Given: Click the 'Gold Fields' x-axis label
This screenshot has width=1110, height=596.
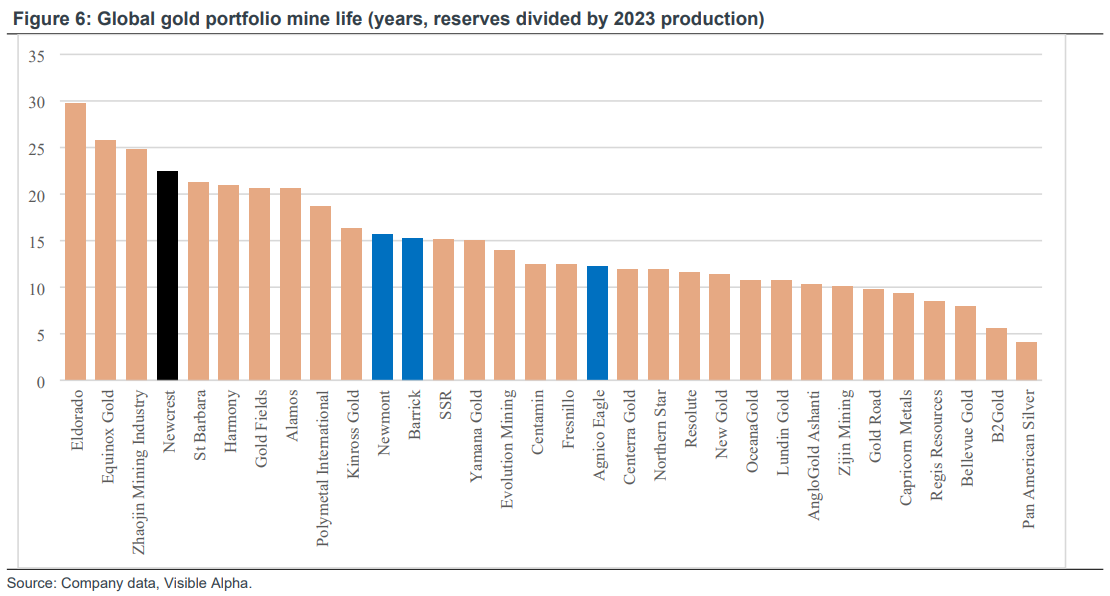Looking at the screenshot, I should pyautogui.click(x=261, y=428).
